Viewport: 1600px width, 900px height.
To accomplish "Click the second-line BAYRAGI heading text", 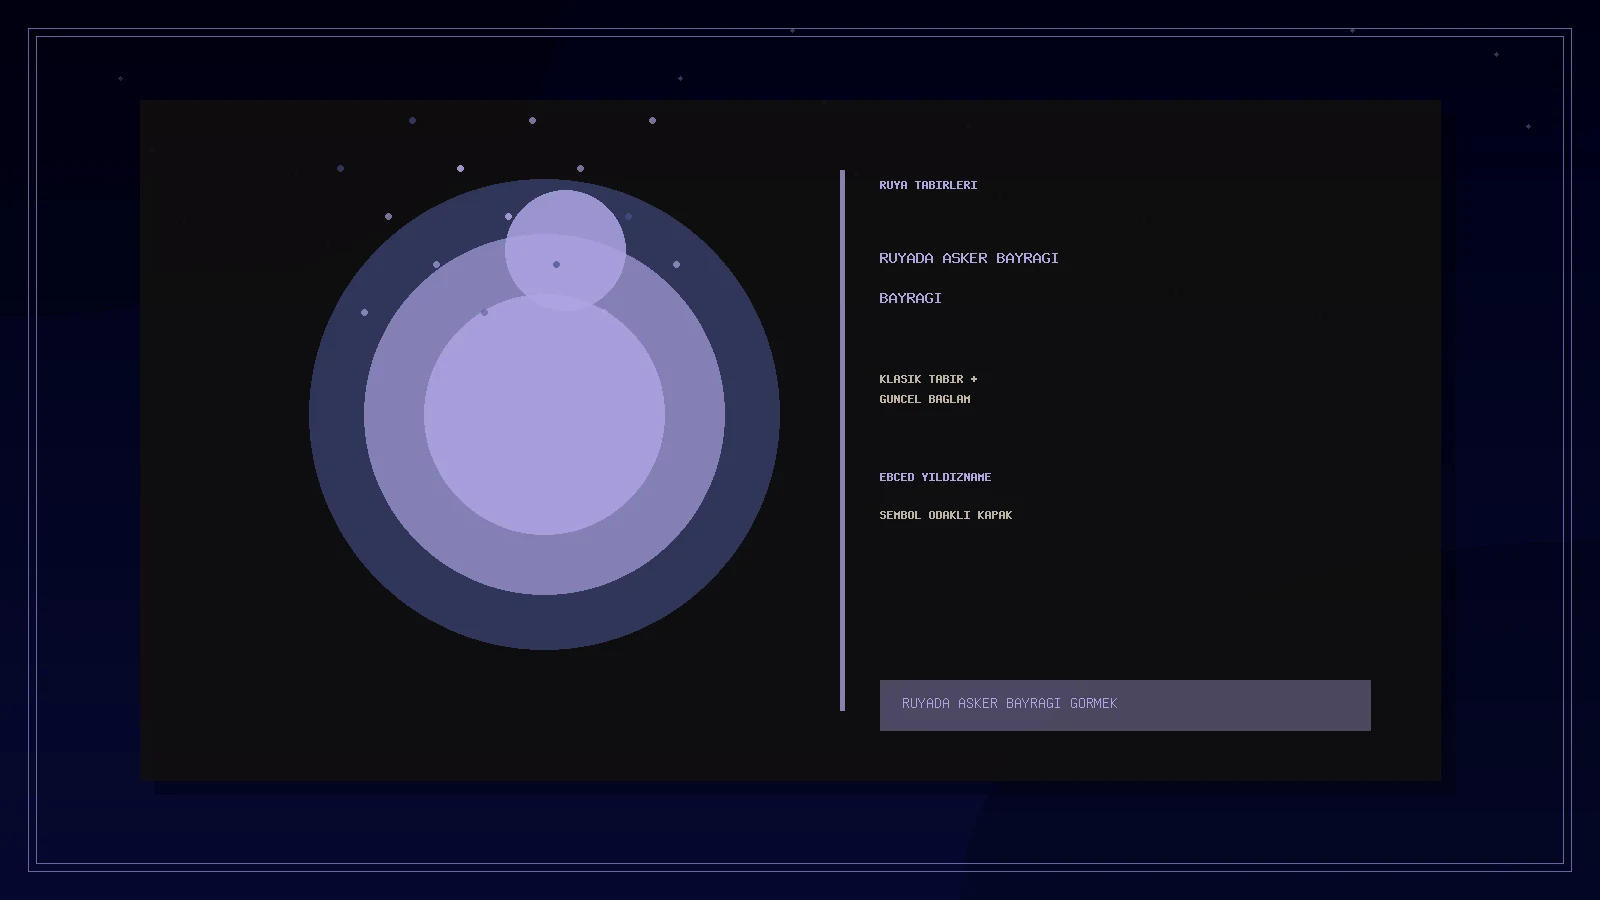I will (x=910, y=298).
